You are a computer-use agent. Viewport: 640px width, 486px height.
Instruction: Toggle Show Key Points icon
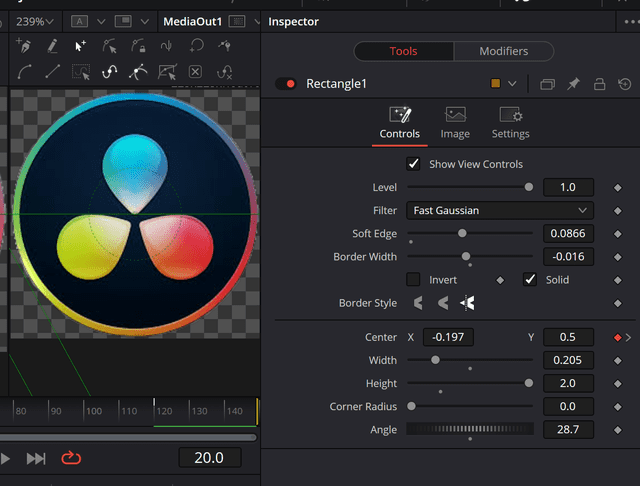pos(109,72)
